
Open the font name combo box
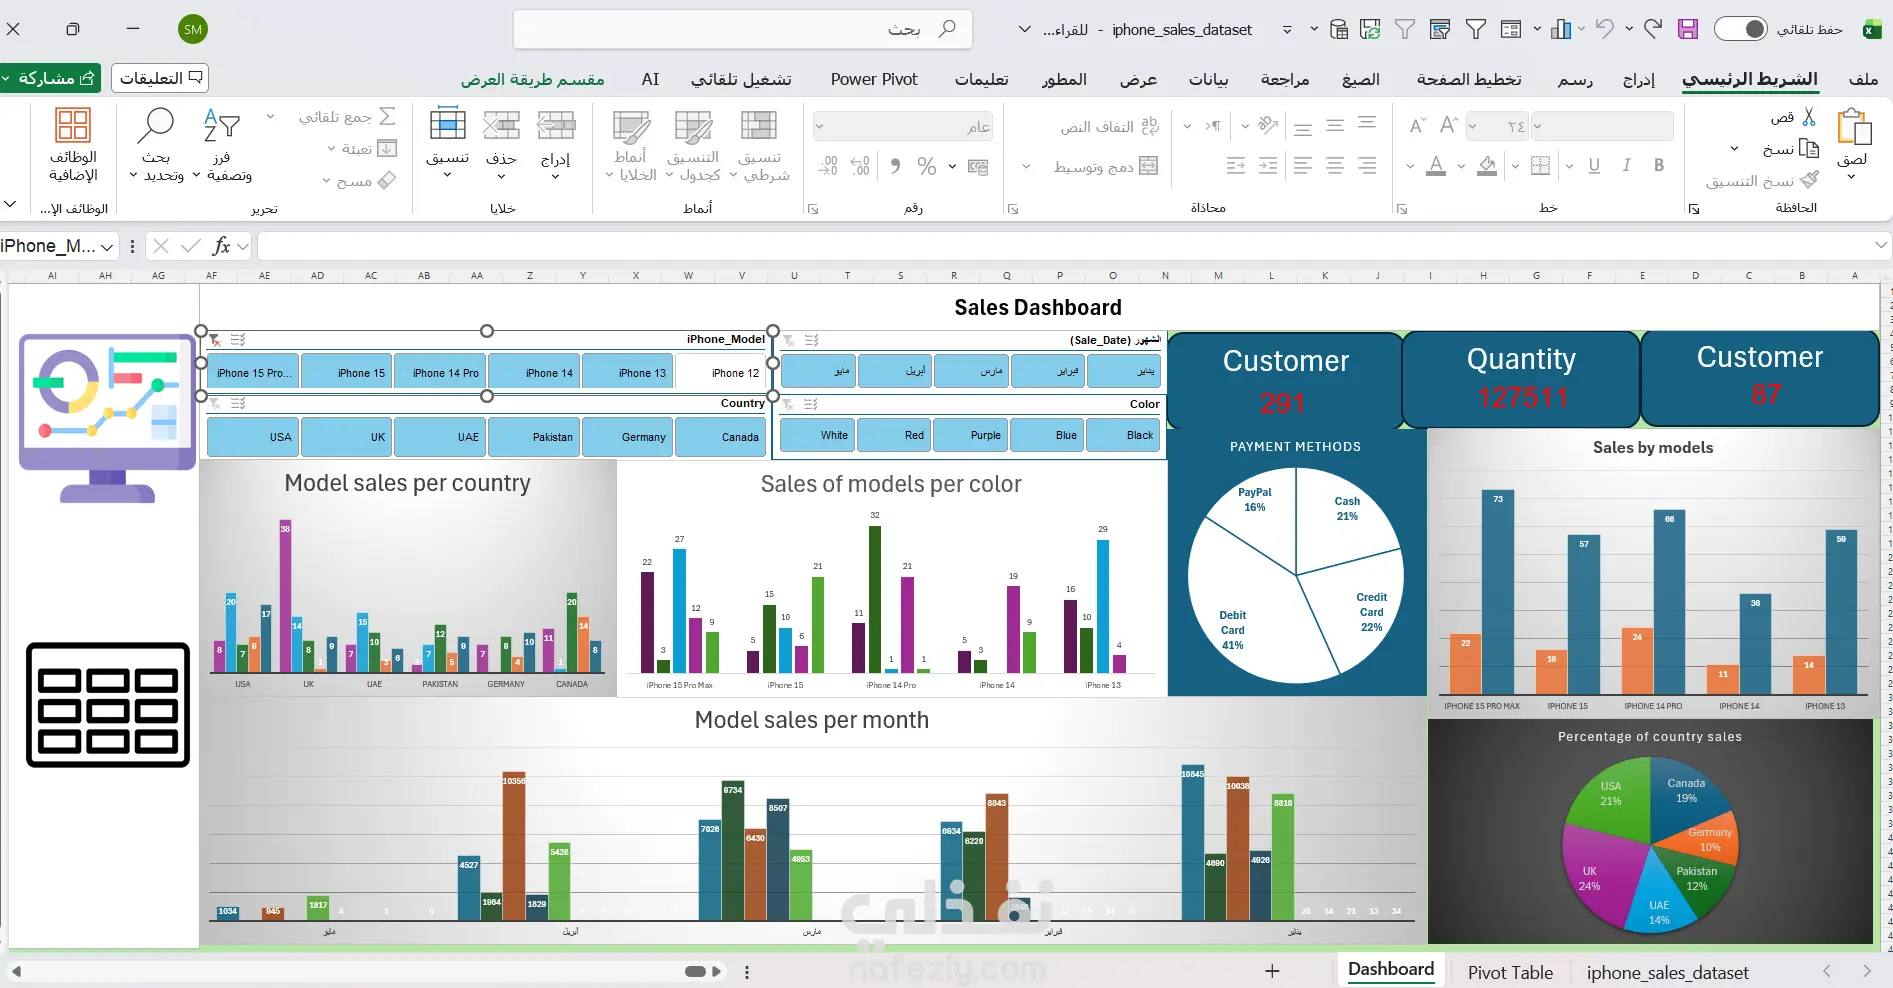pos(1602,126)
